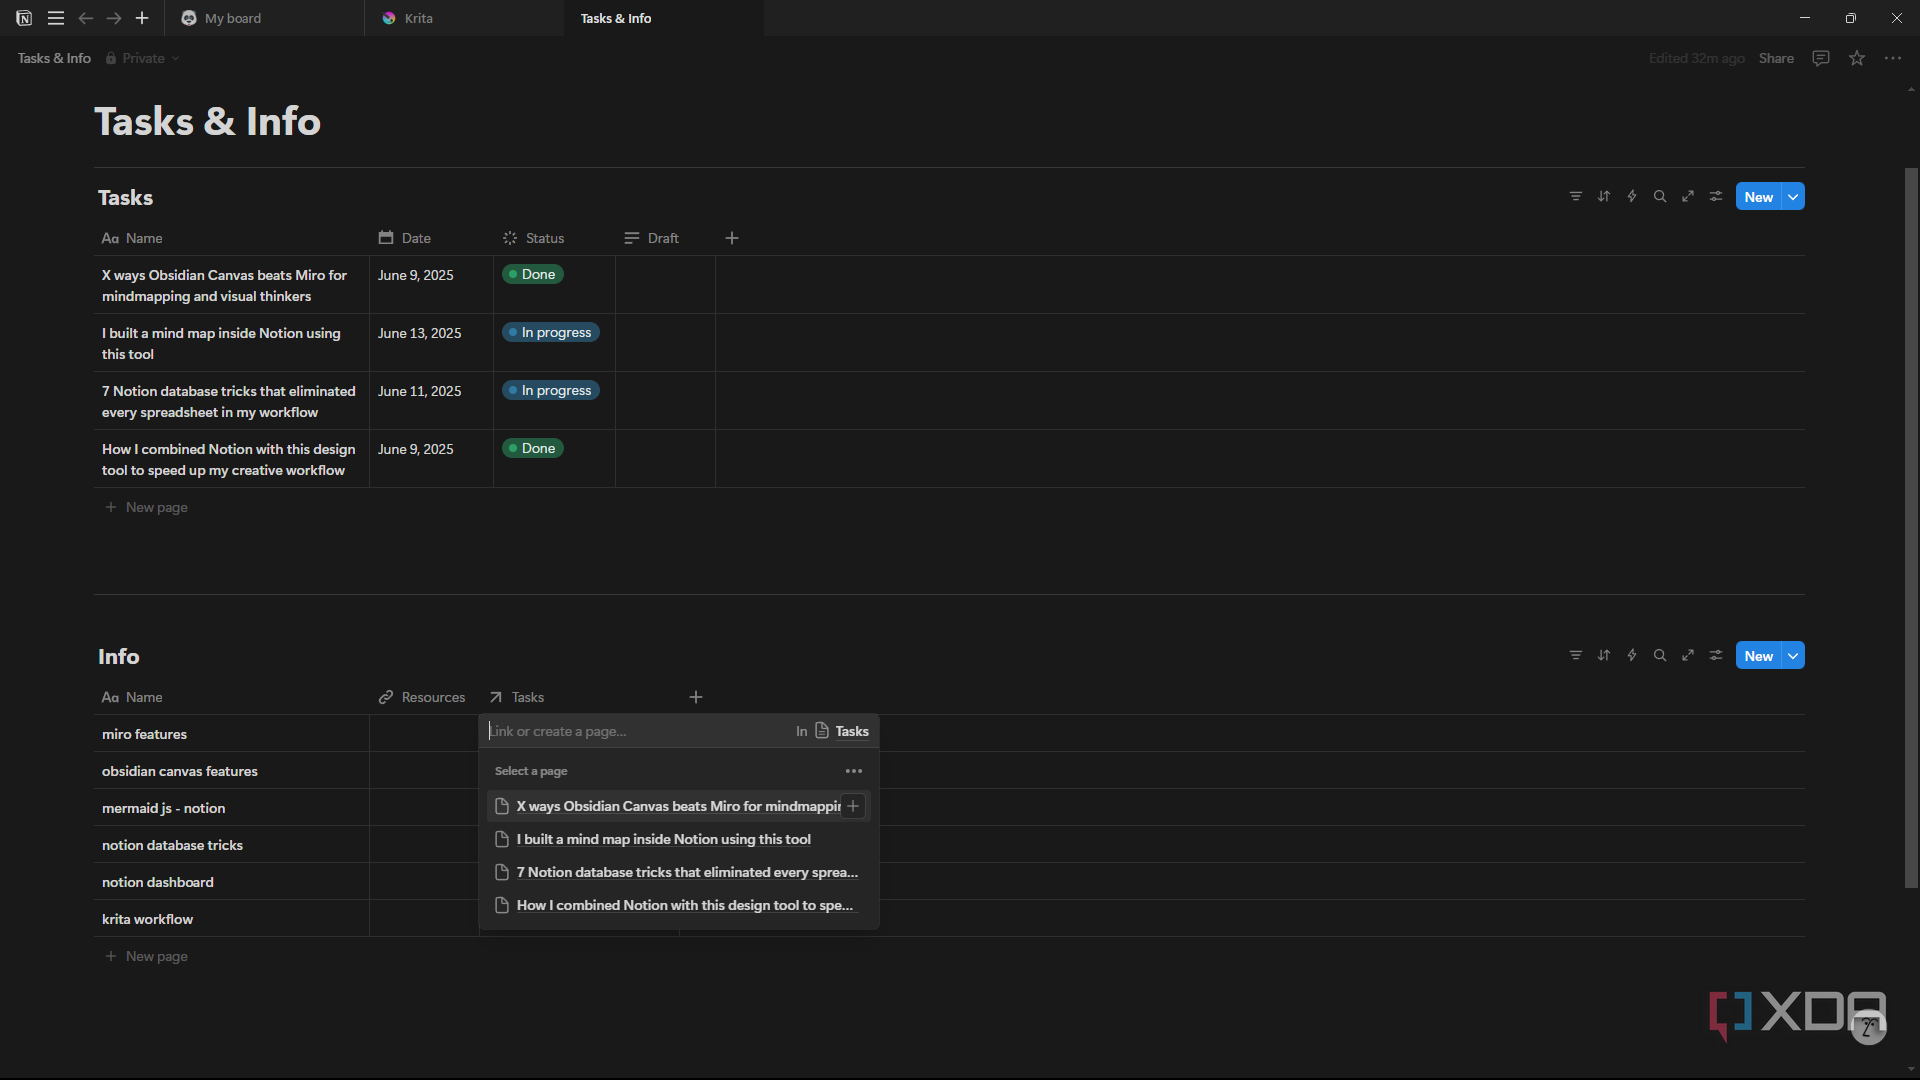Screen dimensions: 1920x1080
Task: Focus the Link or create a page field
Action: click(x=638, y=731)
